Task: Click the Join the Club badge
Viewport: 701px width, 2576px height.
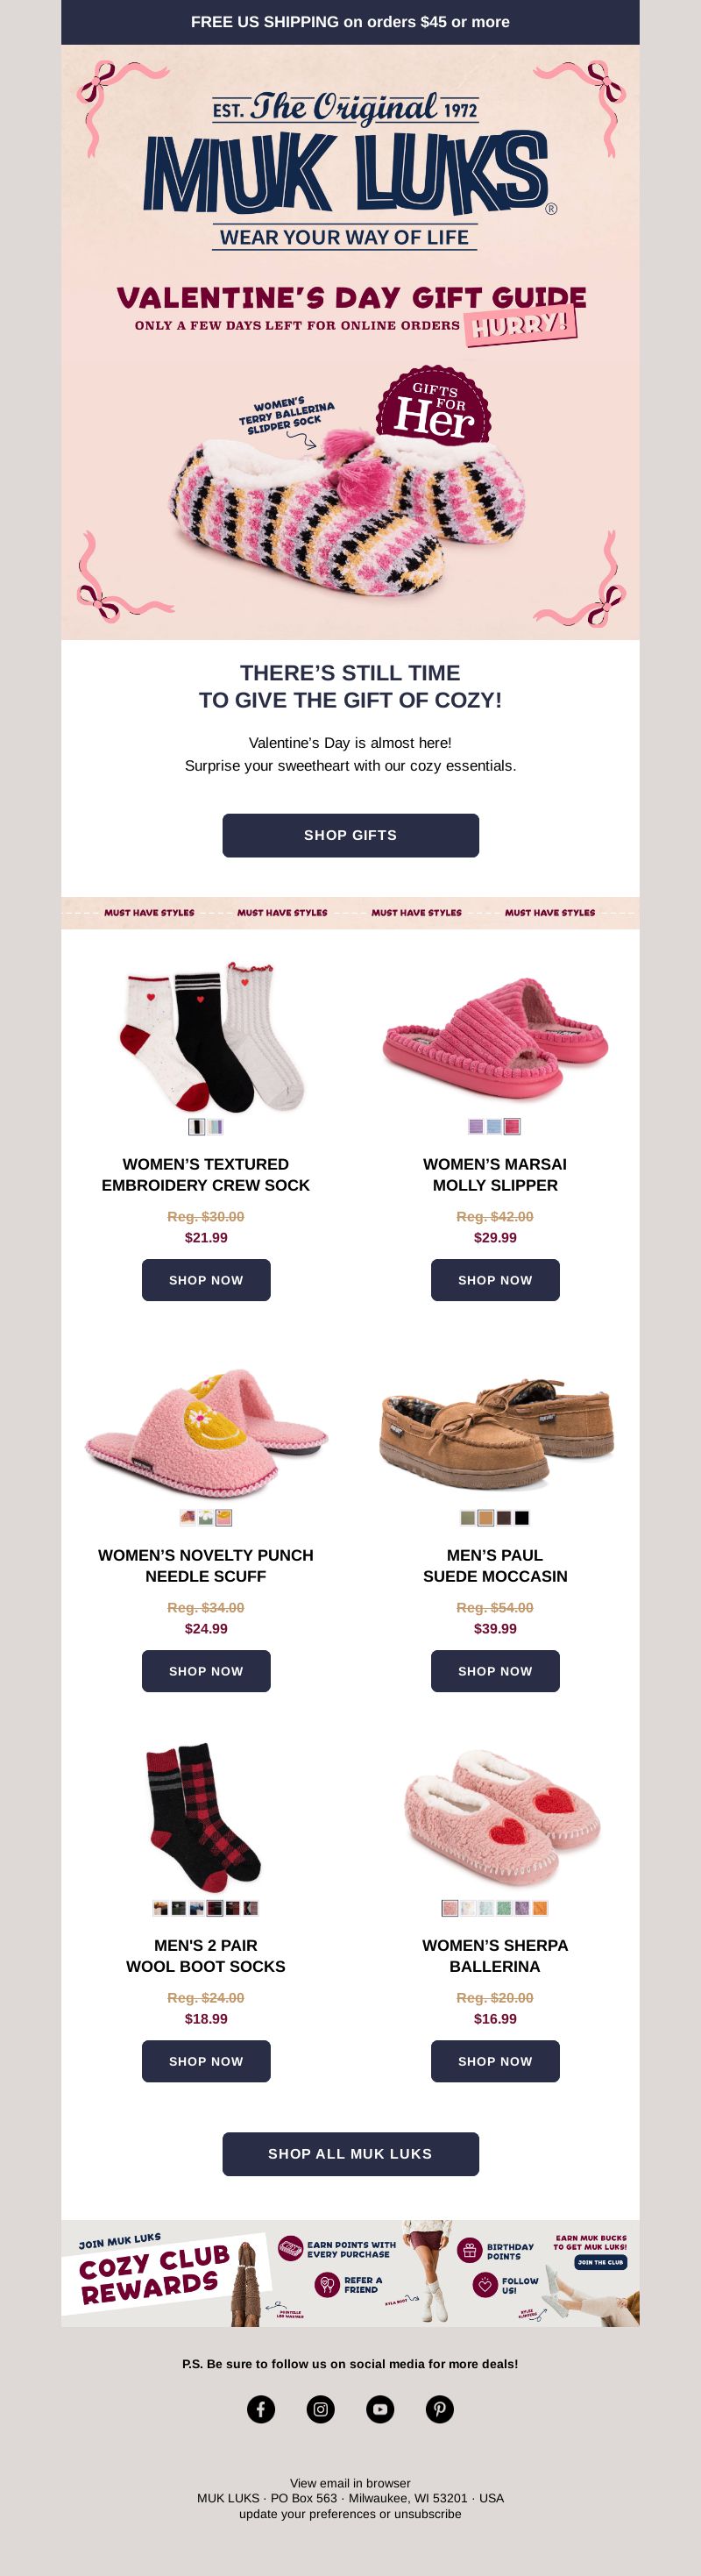Action: [x=600, y=2262]
